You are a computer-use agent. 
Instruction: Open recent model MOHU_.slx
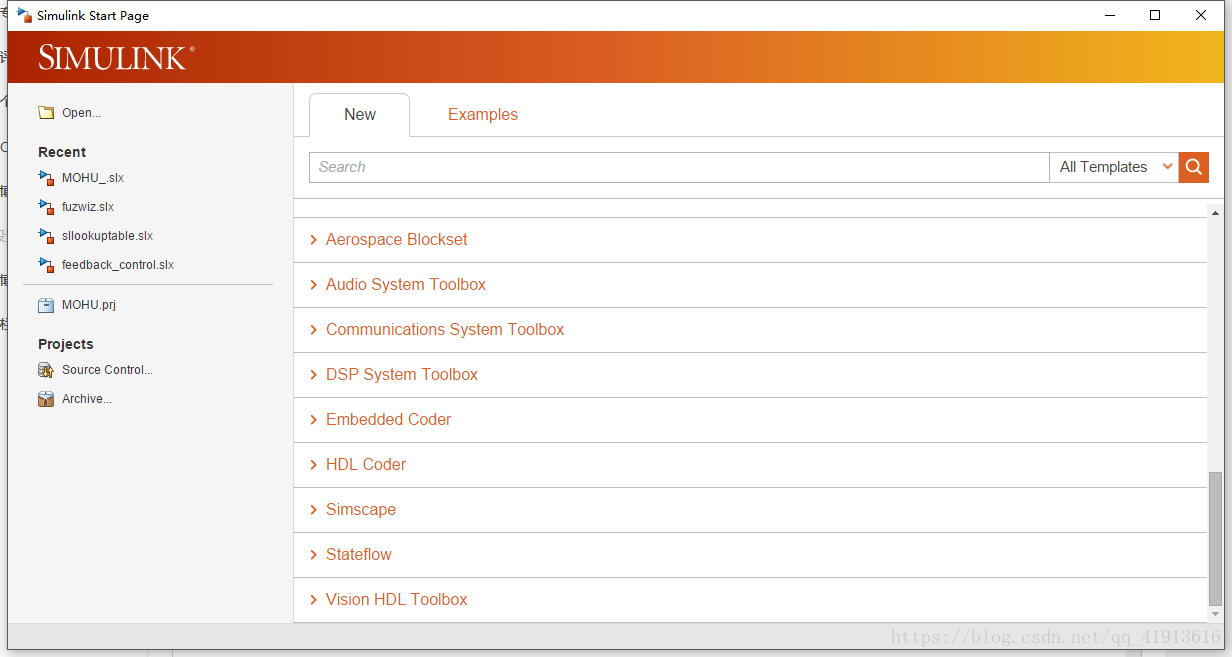[93, 178]
